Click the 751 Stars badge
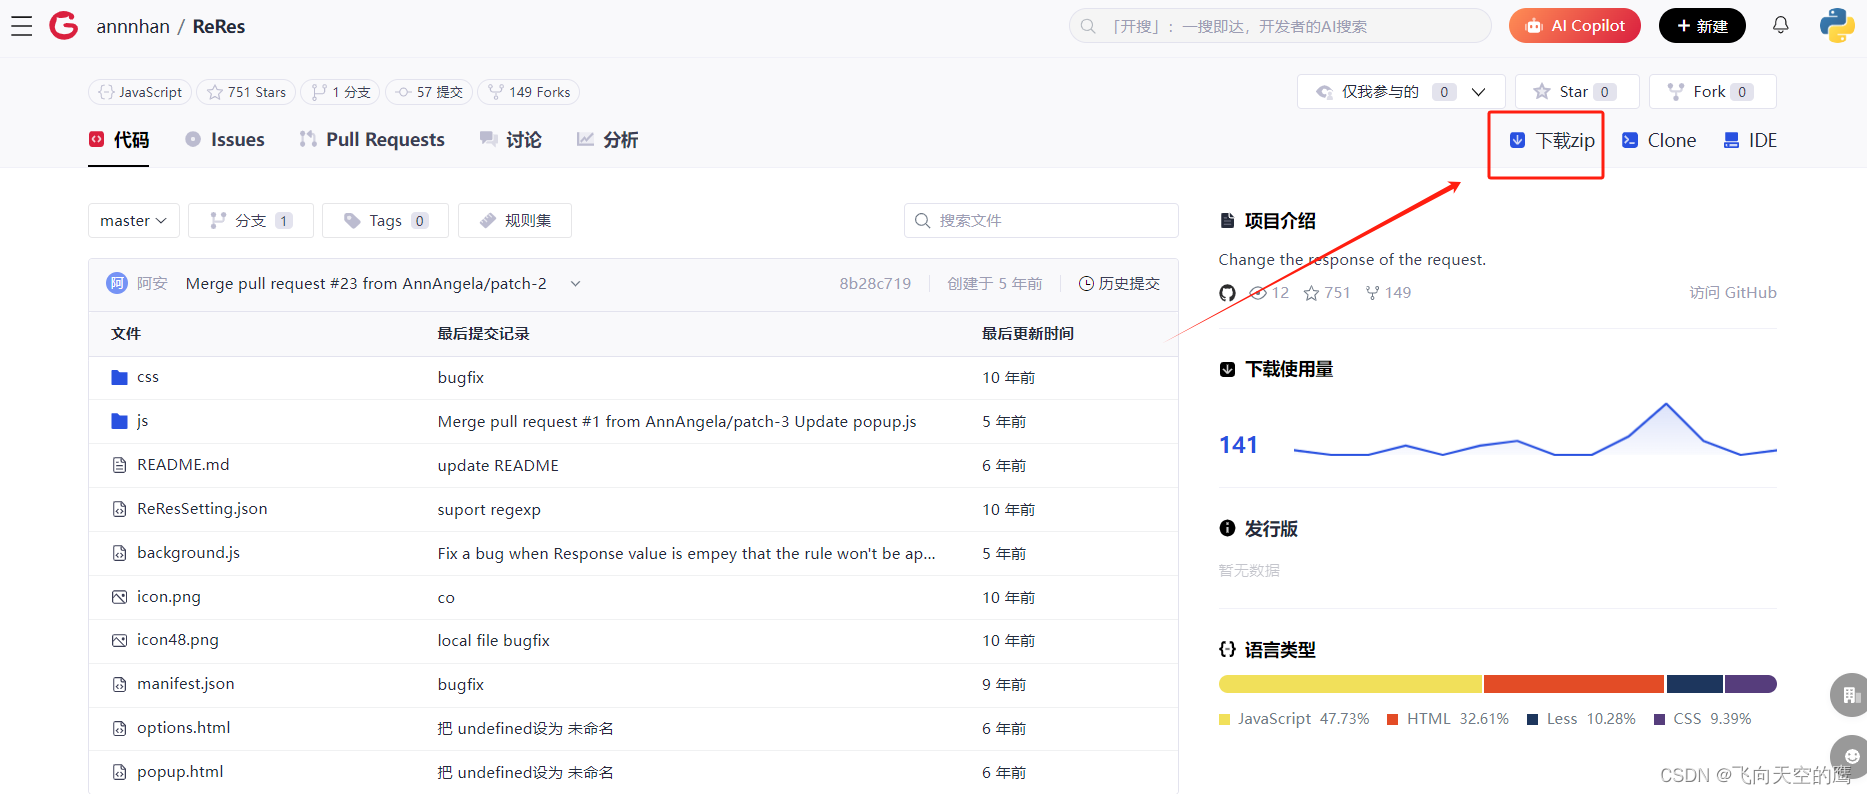The image size is (1867, 794). 246,92
